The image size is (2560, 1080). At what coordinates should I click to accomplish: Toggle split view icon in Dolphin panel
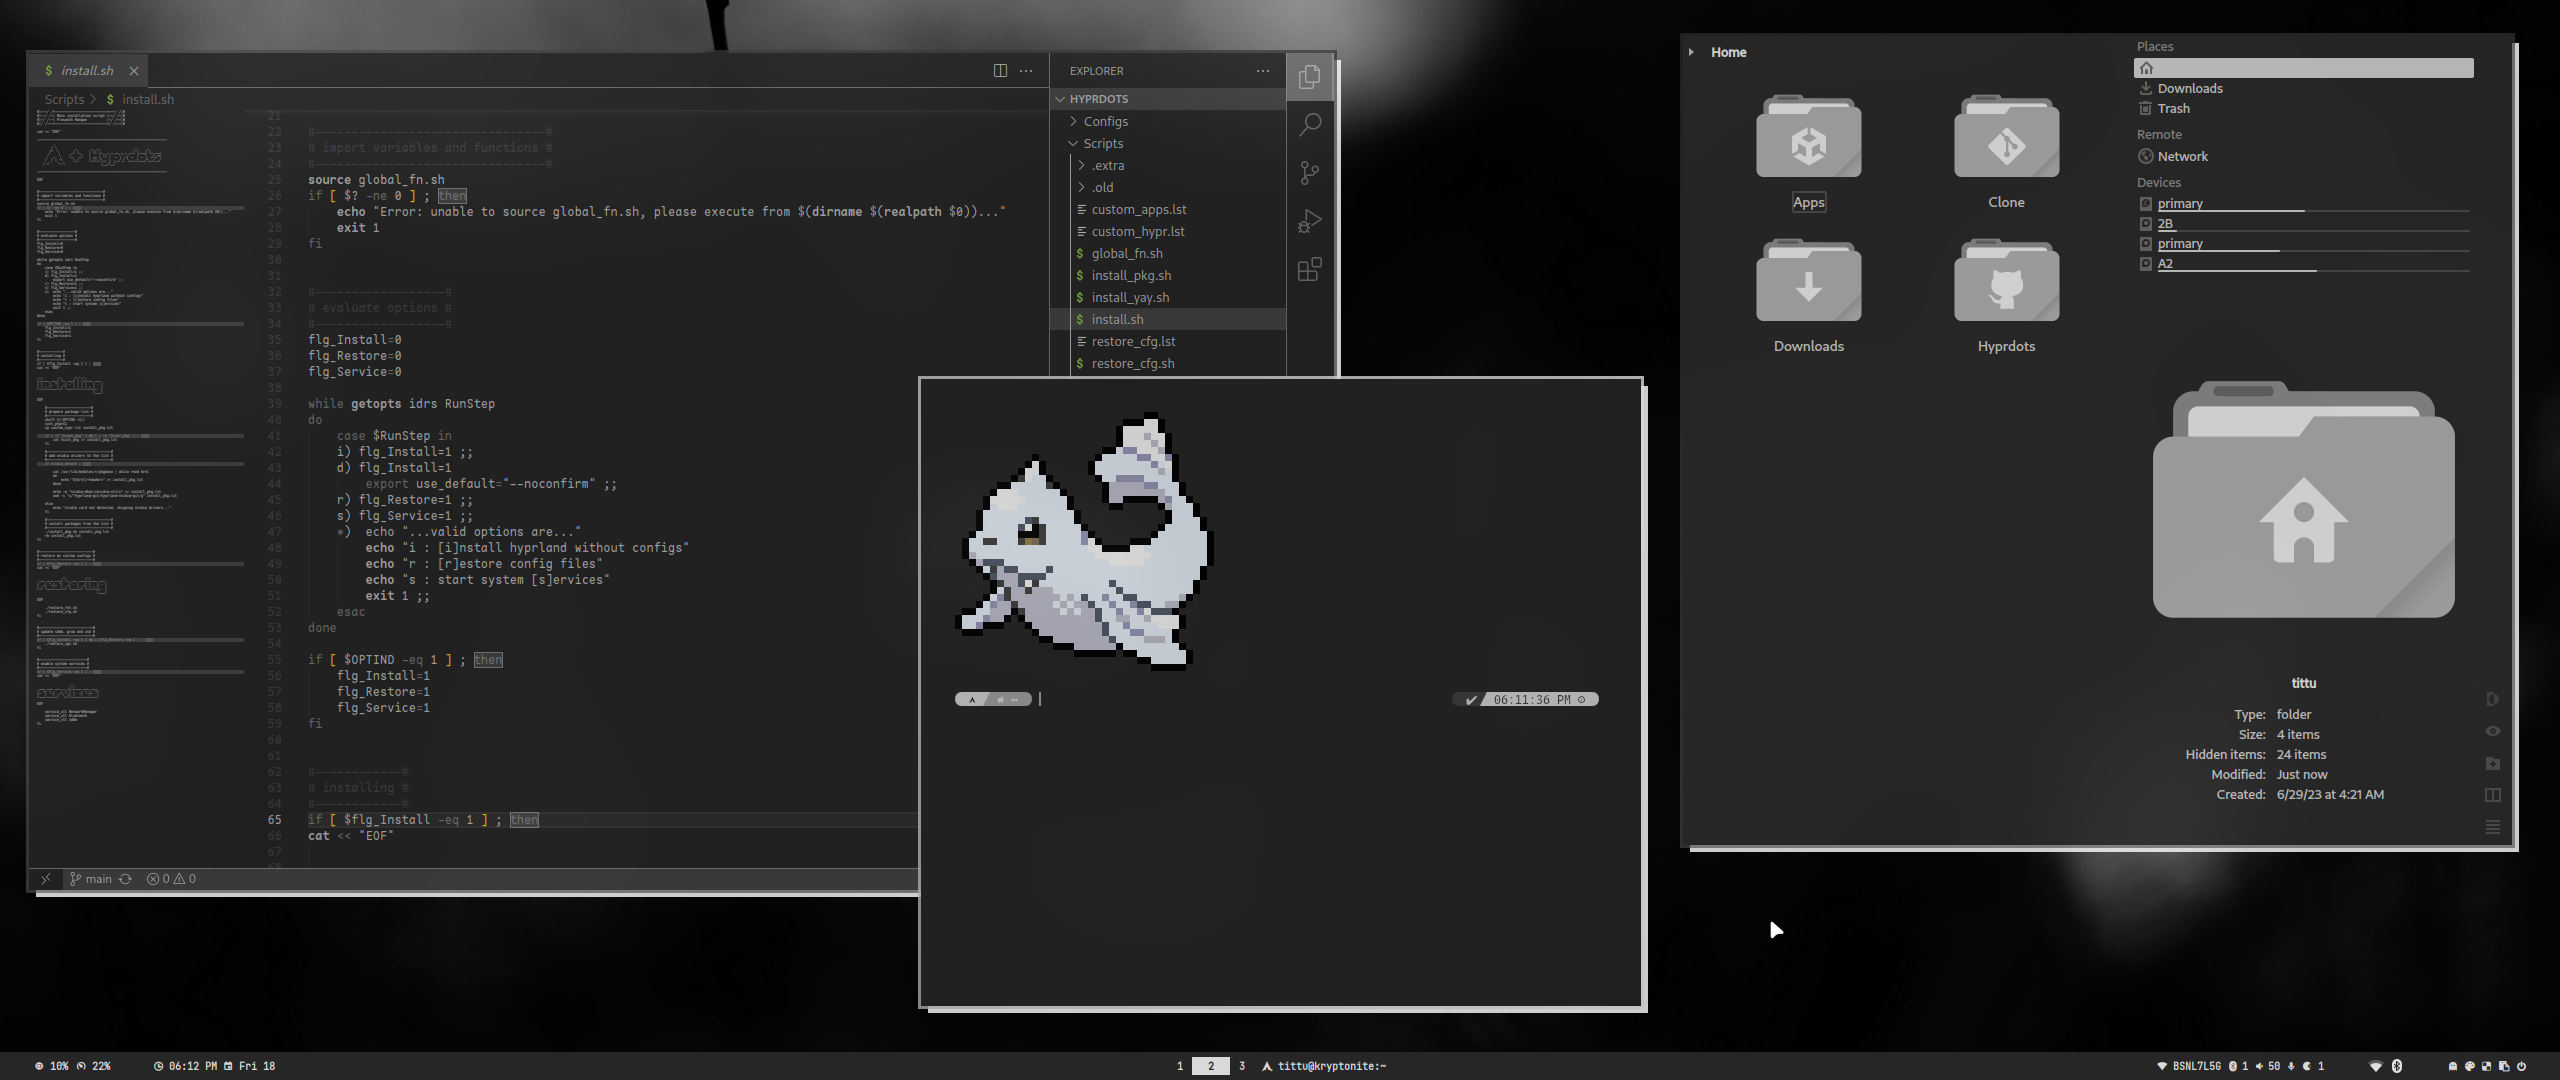[2492, 795]
